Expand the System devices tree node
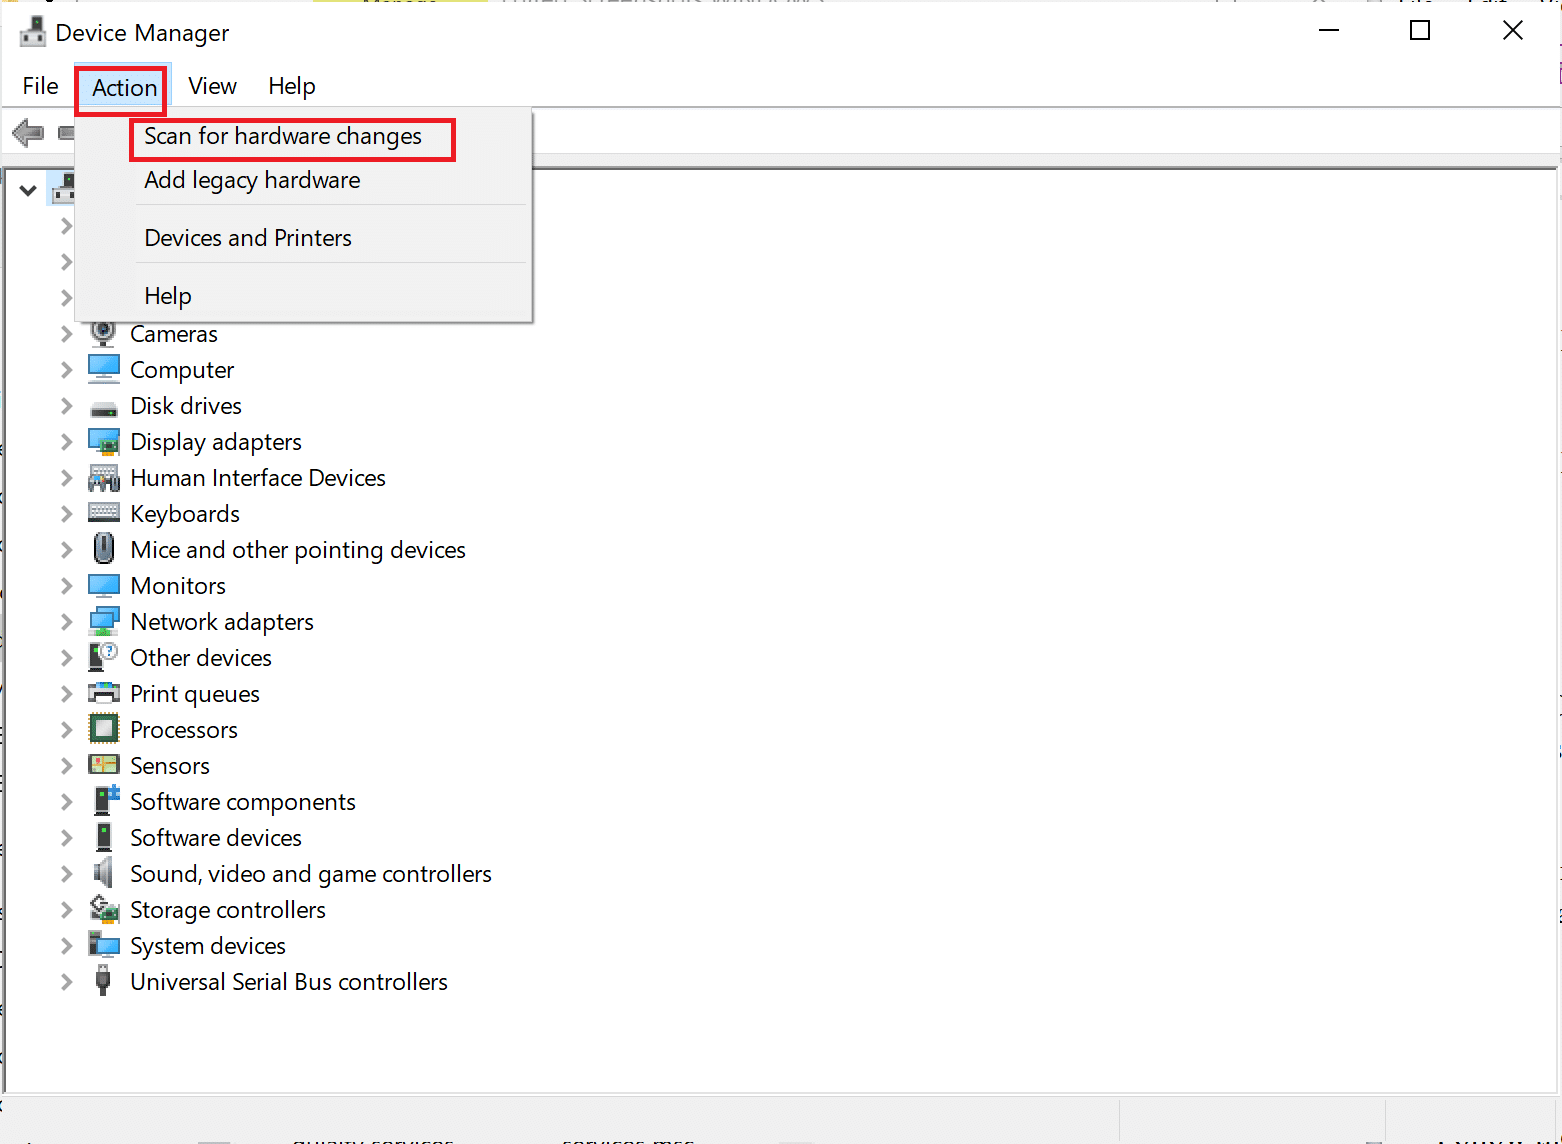Screen dimensions: 1562x1144 click(x=65, y=945)
